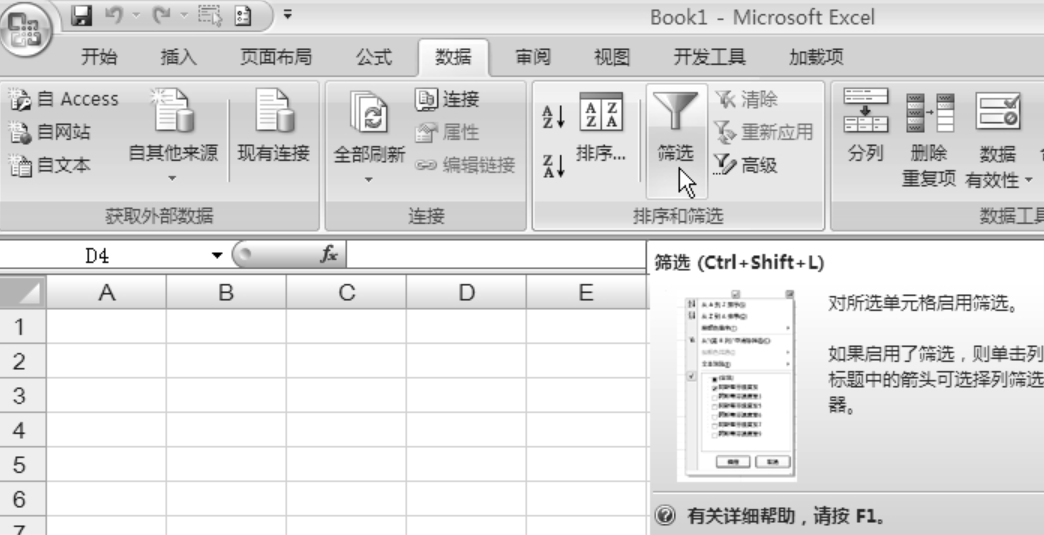Click help icon beside 有关详细帮助

[665, 515]
